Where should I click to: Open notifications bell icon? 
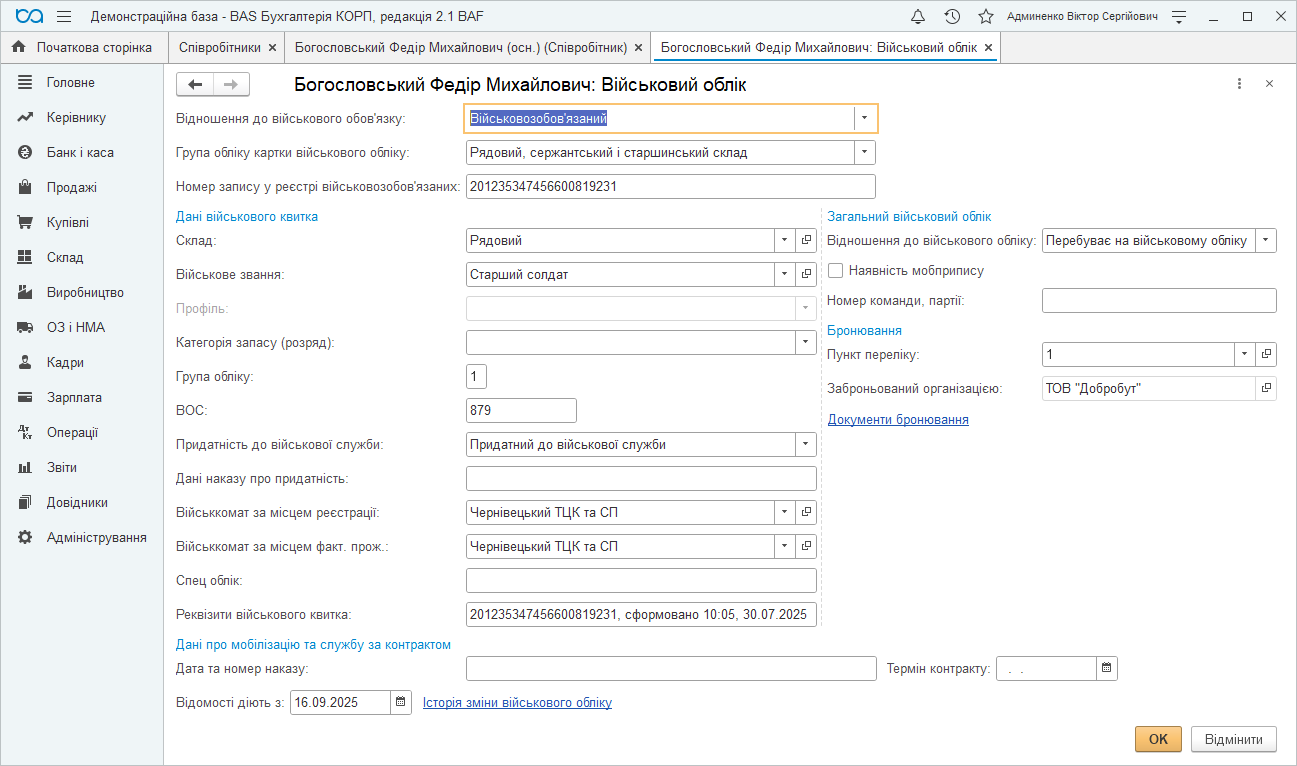pos(918,17)
